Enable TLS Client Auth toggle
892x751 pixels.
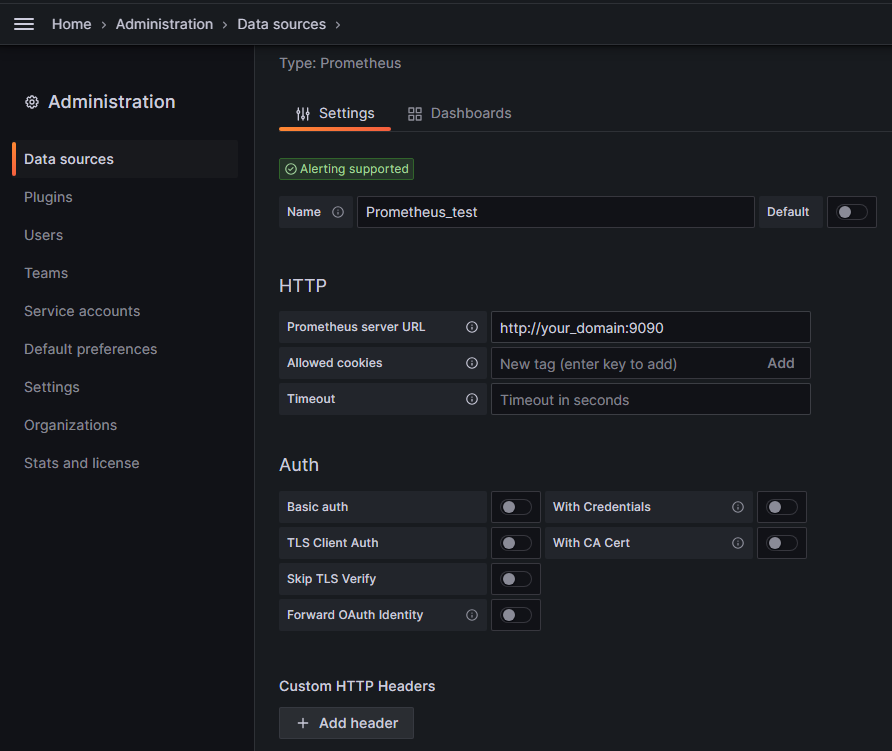tap(515, 543)
